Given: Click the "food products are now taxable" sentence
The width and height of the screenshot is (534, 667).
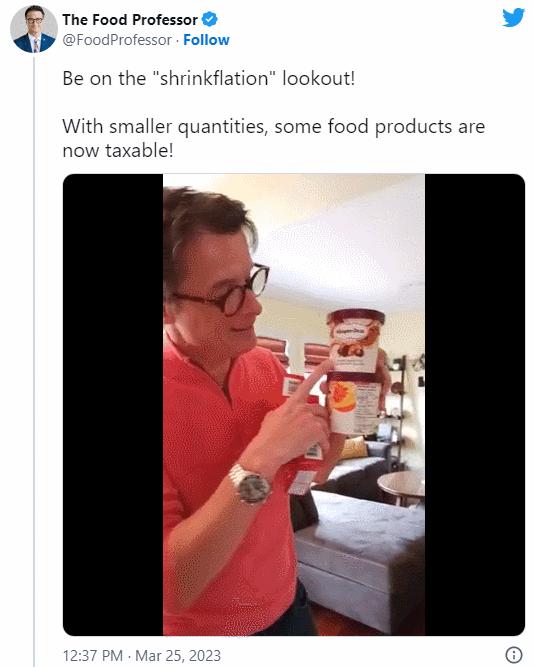Looking at the screenshot, I should tap(274, 138).
